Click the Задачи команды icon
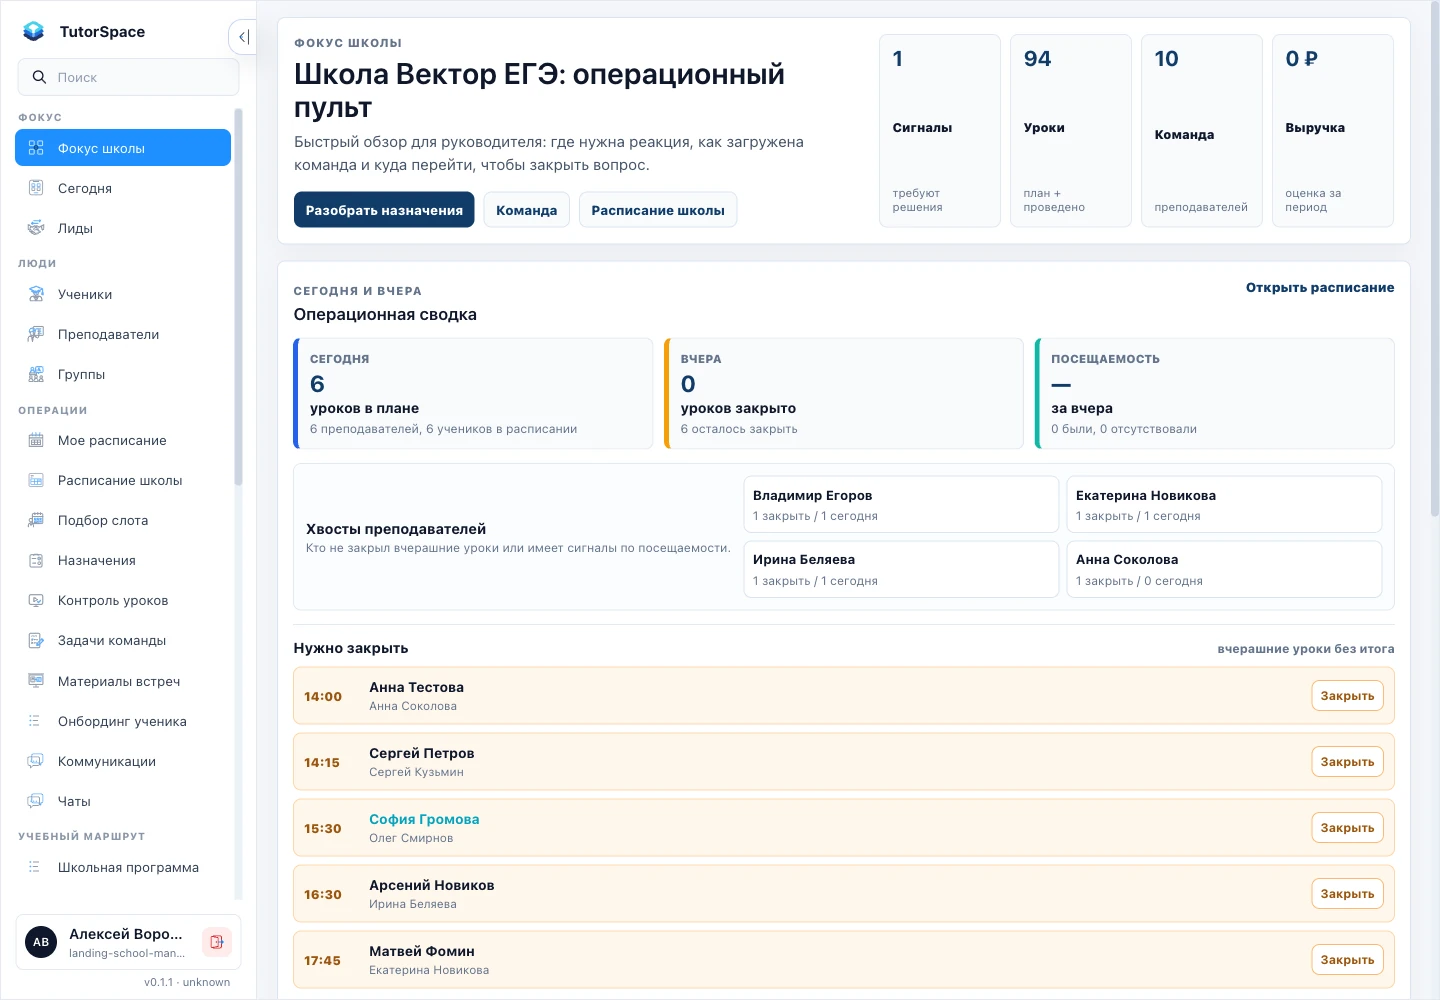 (x=36, y=640)
